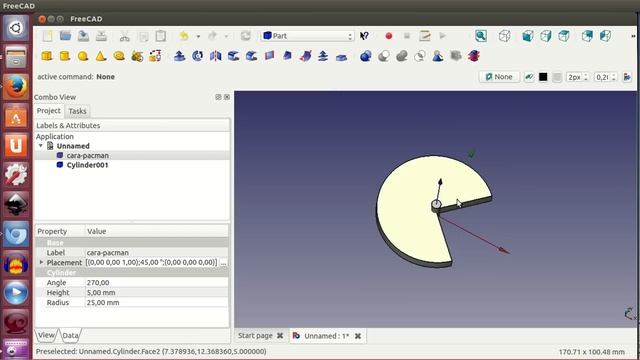
Task: Switch to the Tasks tab
Action: click(77, 111)
